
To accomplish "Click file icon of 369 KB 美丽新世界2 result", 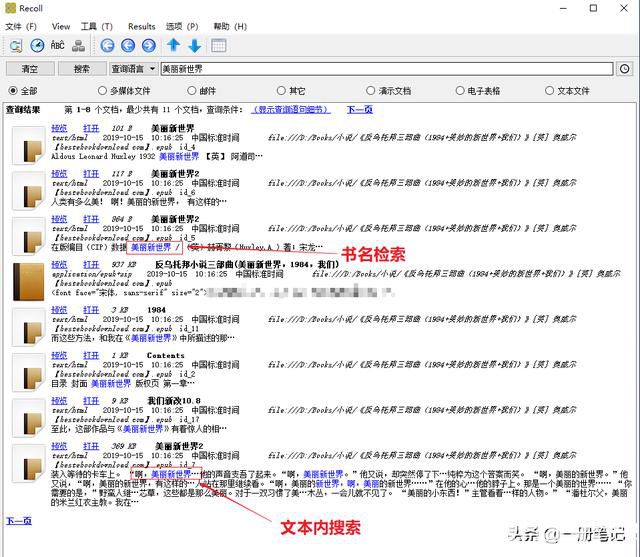I will click(29, 463).
